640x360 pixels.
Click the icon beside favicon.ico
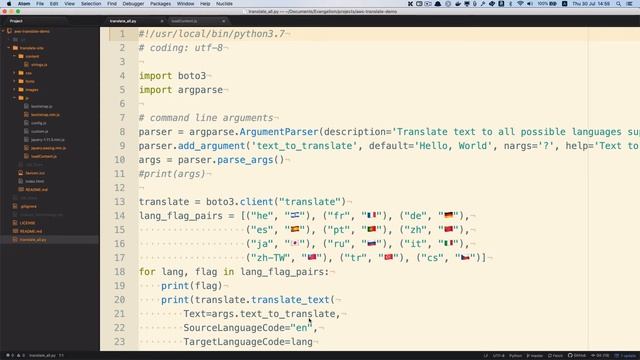[x=21, y=173]
